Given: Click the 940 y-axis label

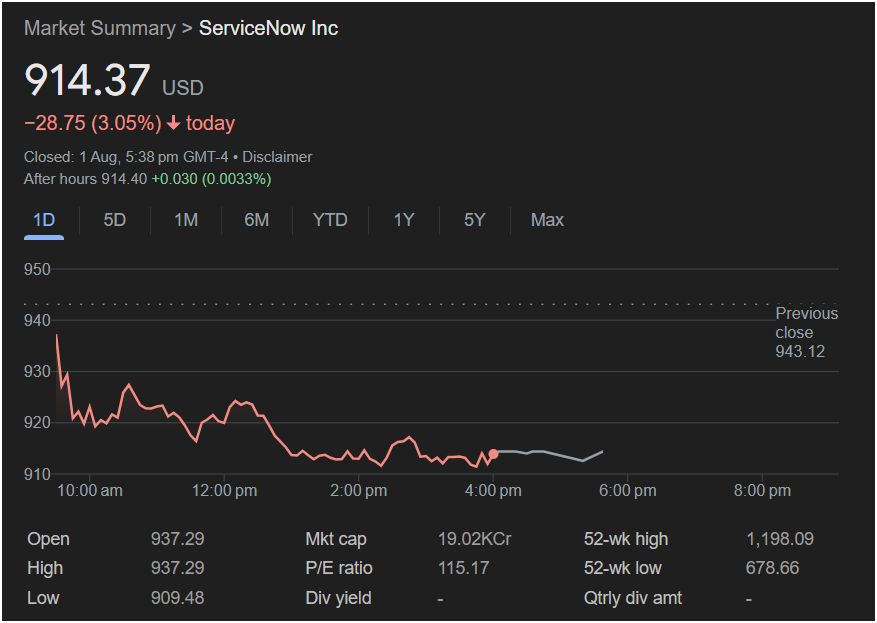Looking at the screenshot, I should [37, 320].
